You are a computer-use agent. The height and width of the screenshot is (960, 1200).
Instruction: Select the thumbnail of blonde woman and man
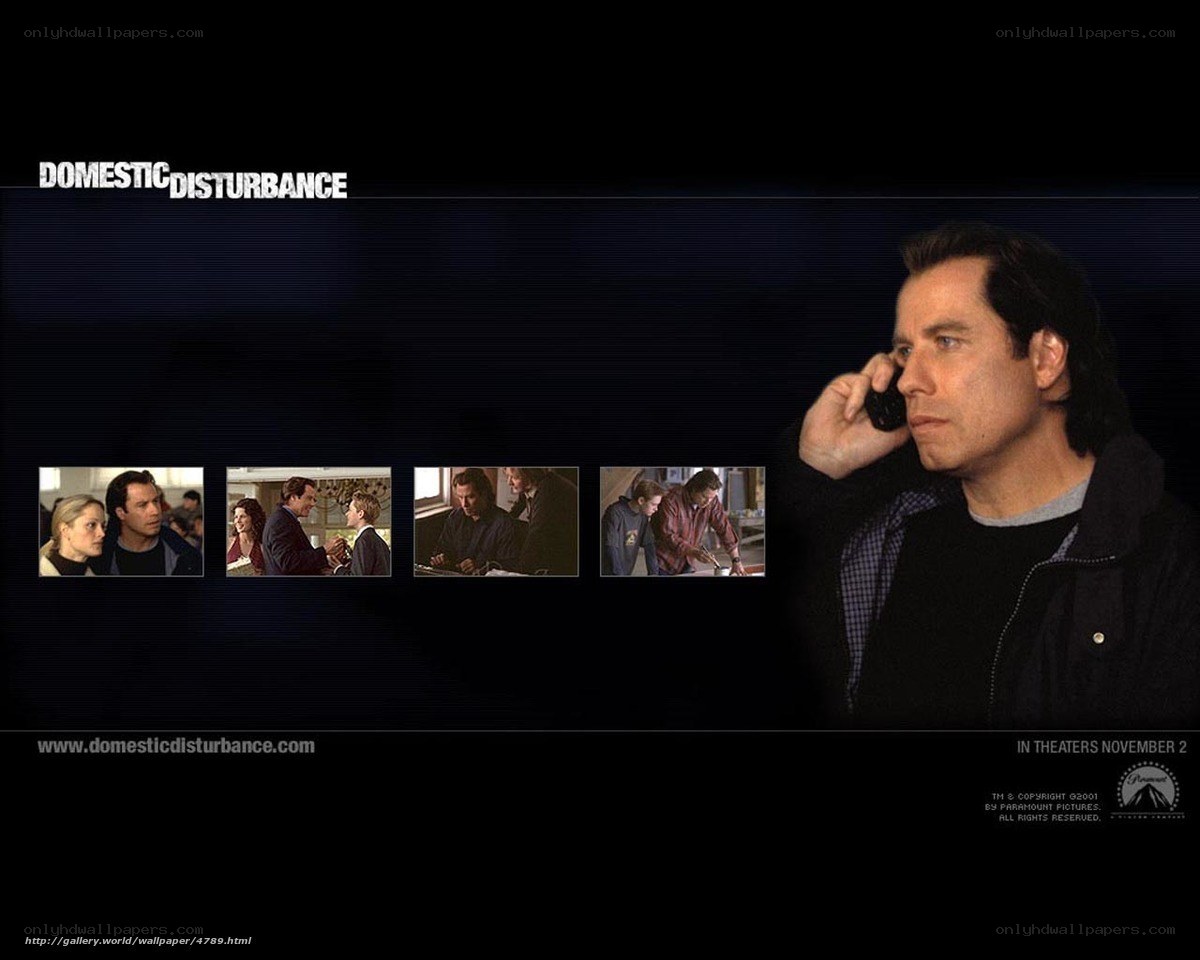coord(121,522)
